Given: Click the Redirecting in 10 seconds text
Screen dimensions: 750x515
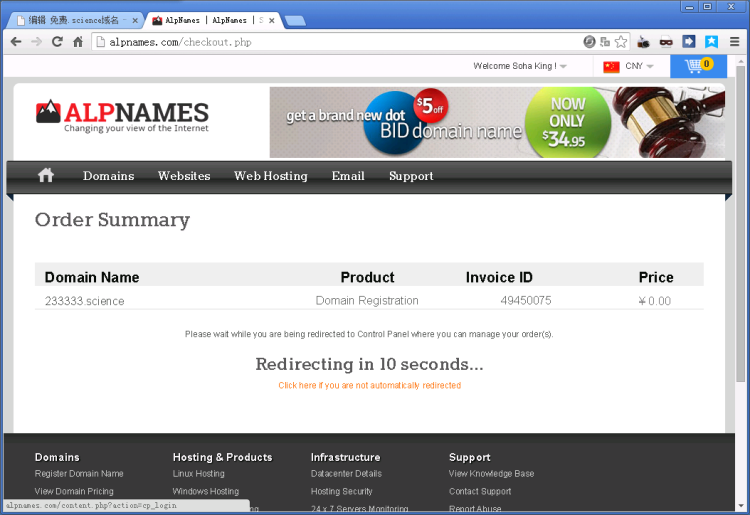Looking at the screenshot, I should point(370,364).
